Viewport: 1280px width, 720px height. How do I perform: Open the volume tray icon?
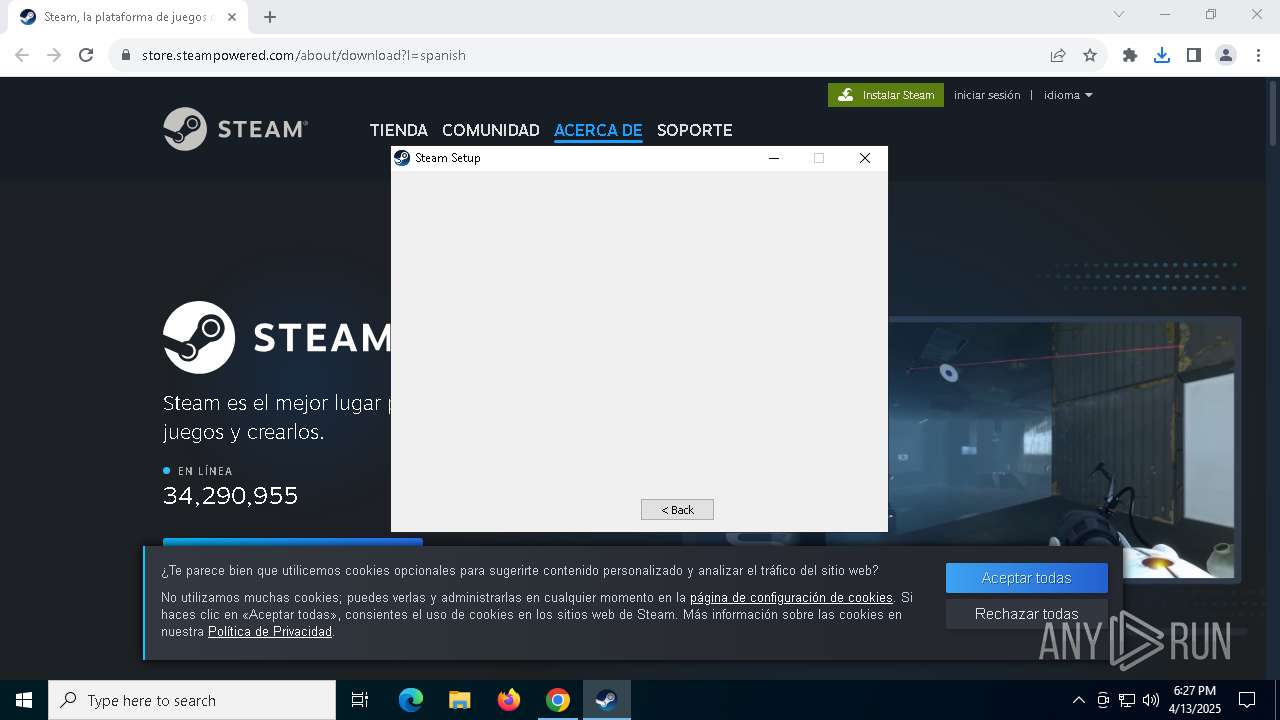pos(1150,700)
